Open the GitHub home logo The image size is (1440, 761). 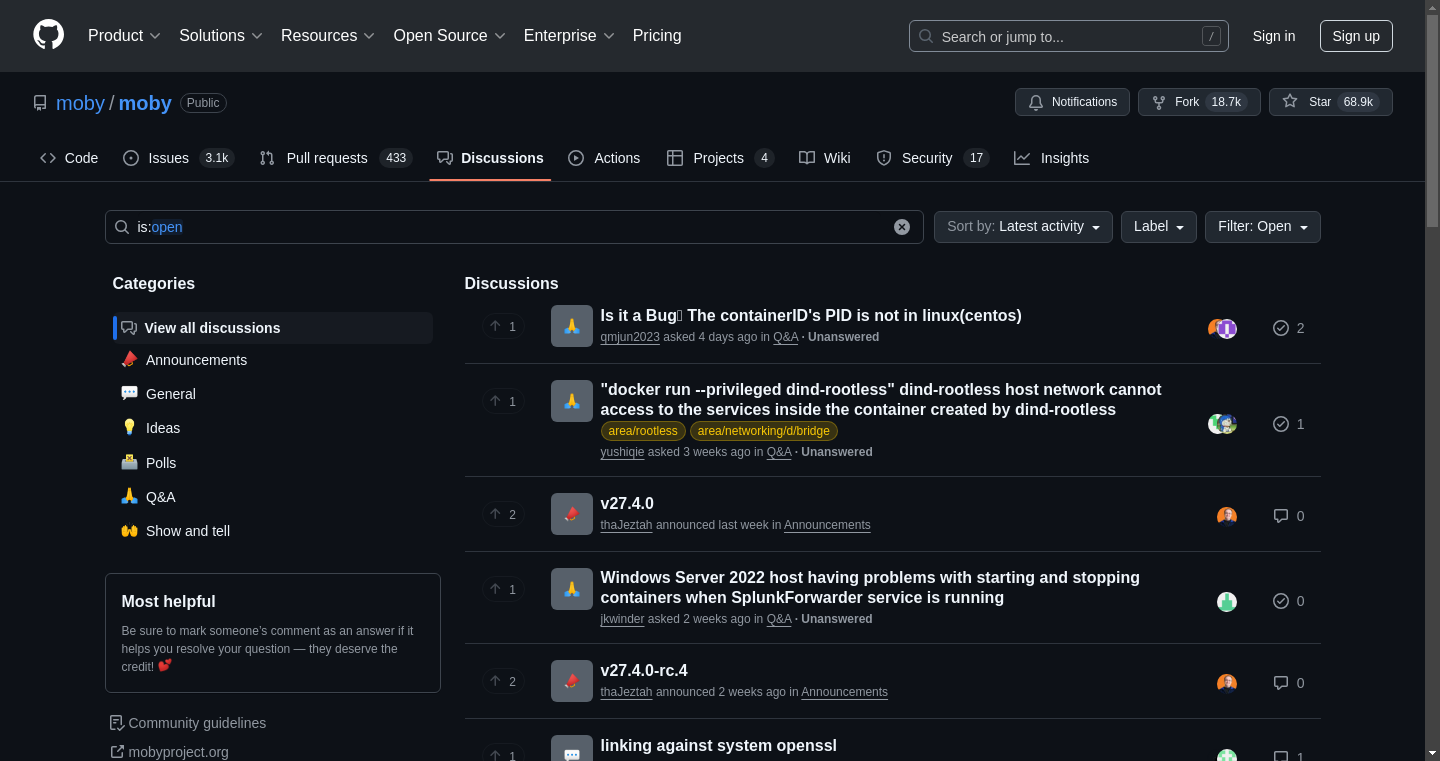point(48,35)
